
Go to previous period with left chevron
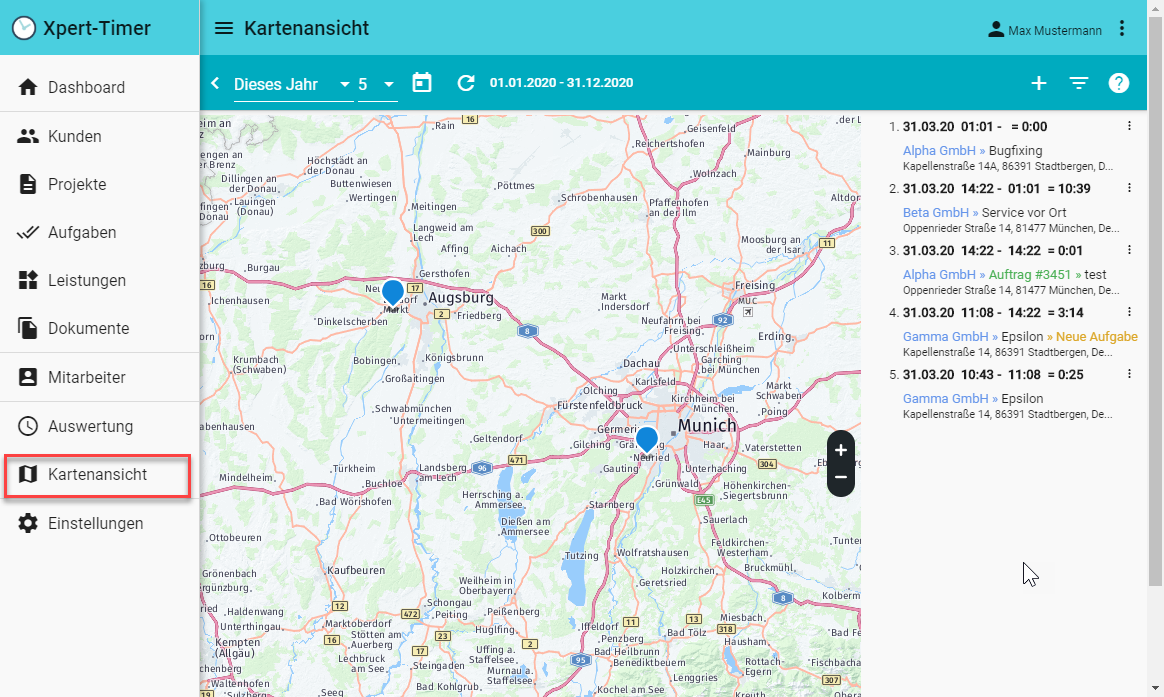click(x=215, y=83)
